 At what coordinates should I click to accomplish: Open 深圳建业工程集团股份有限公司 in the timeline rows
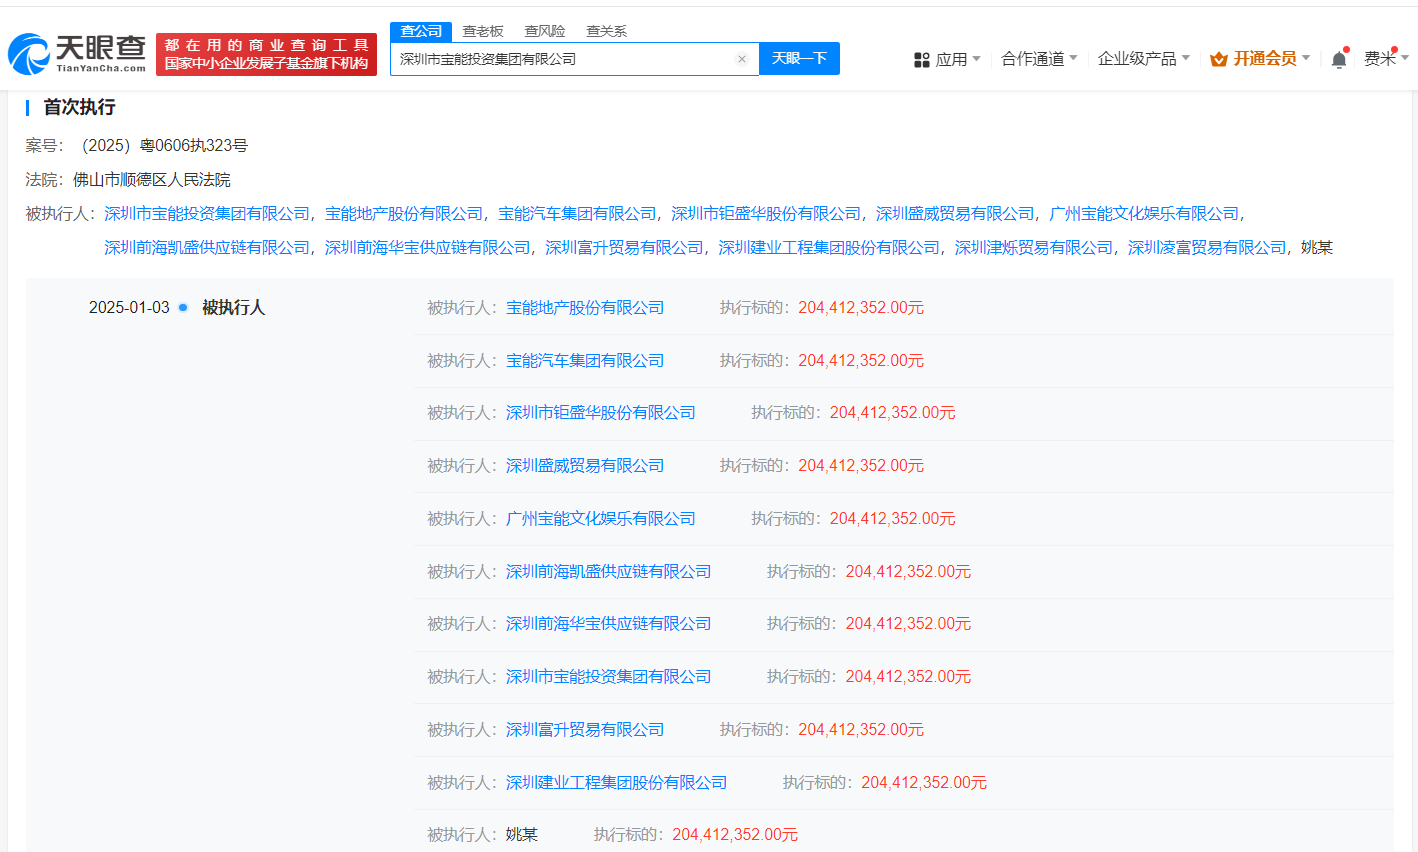(x=617, y=782)
